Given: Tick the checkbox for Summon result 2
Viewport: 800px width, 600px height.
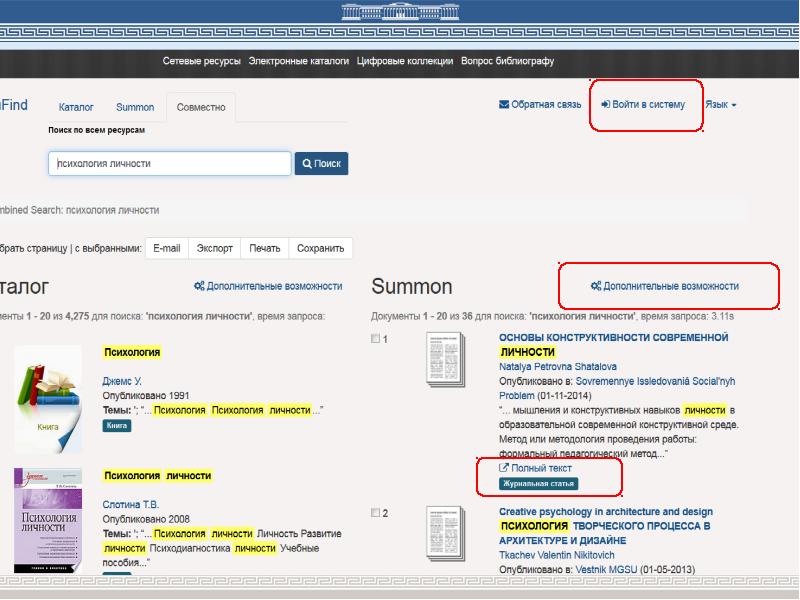Looking at the screenshot, I should click(376, 513).
